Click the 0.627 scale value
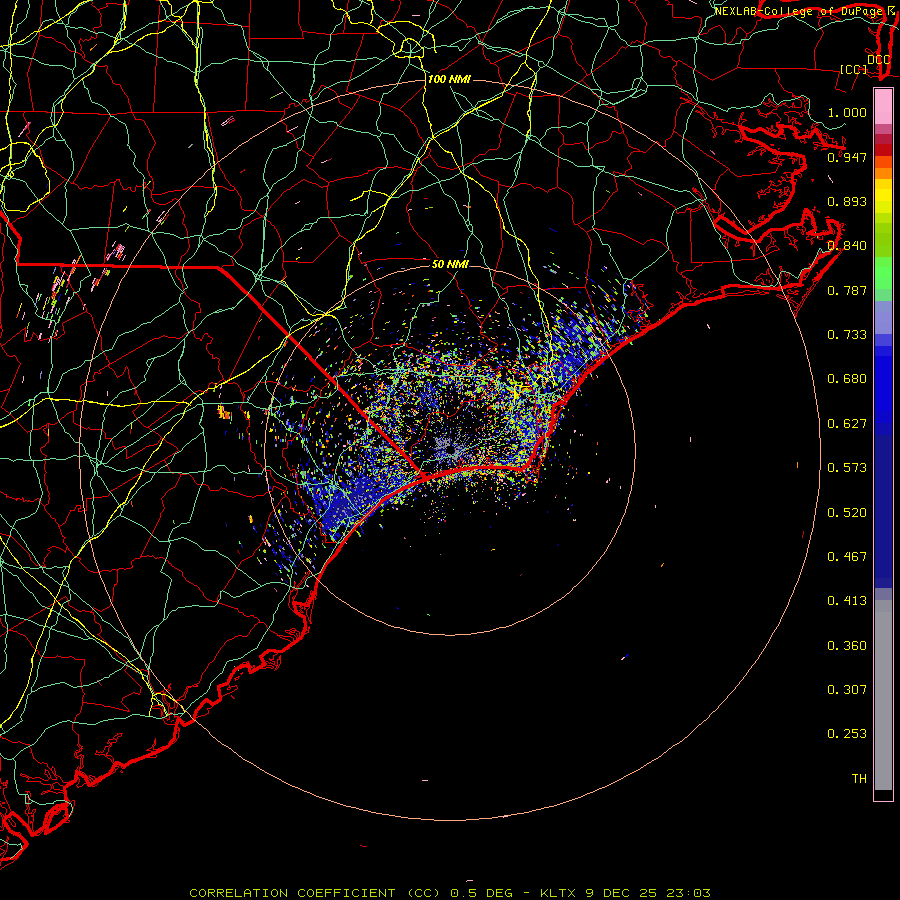The height and width of the screenshot is (900, 900). (847, 424)
